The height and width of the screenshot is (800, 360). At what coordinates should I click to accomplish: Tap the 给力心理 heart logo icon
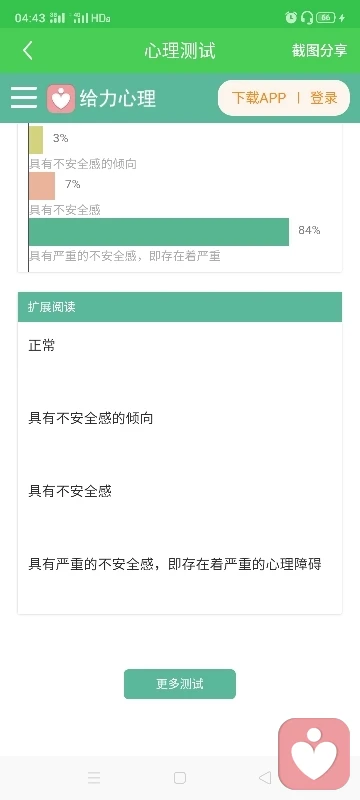(x=61, y=98)
